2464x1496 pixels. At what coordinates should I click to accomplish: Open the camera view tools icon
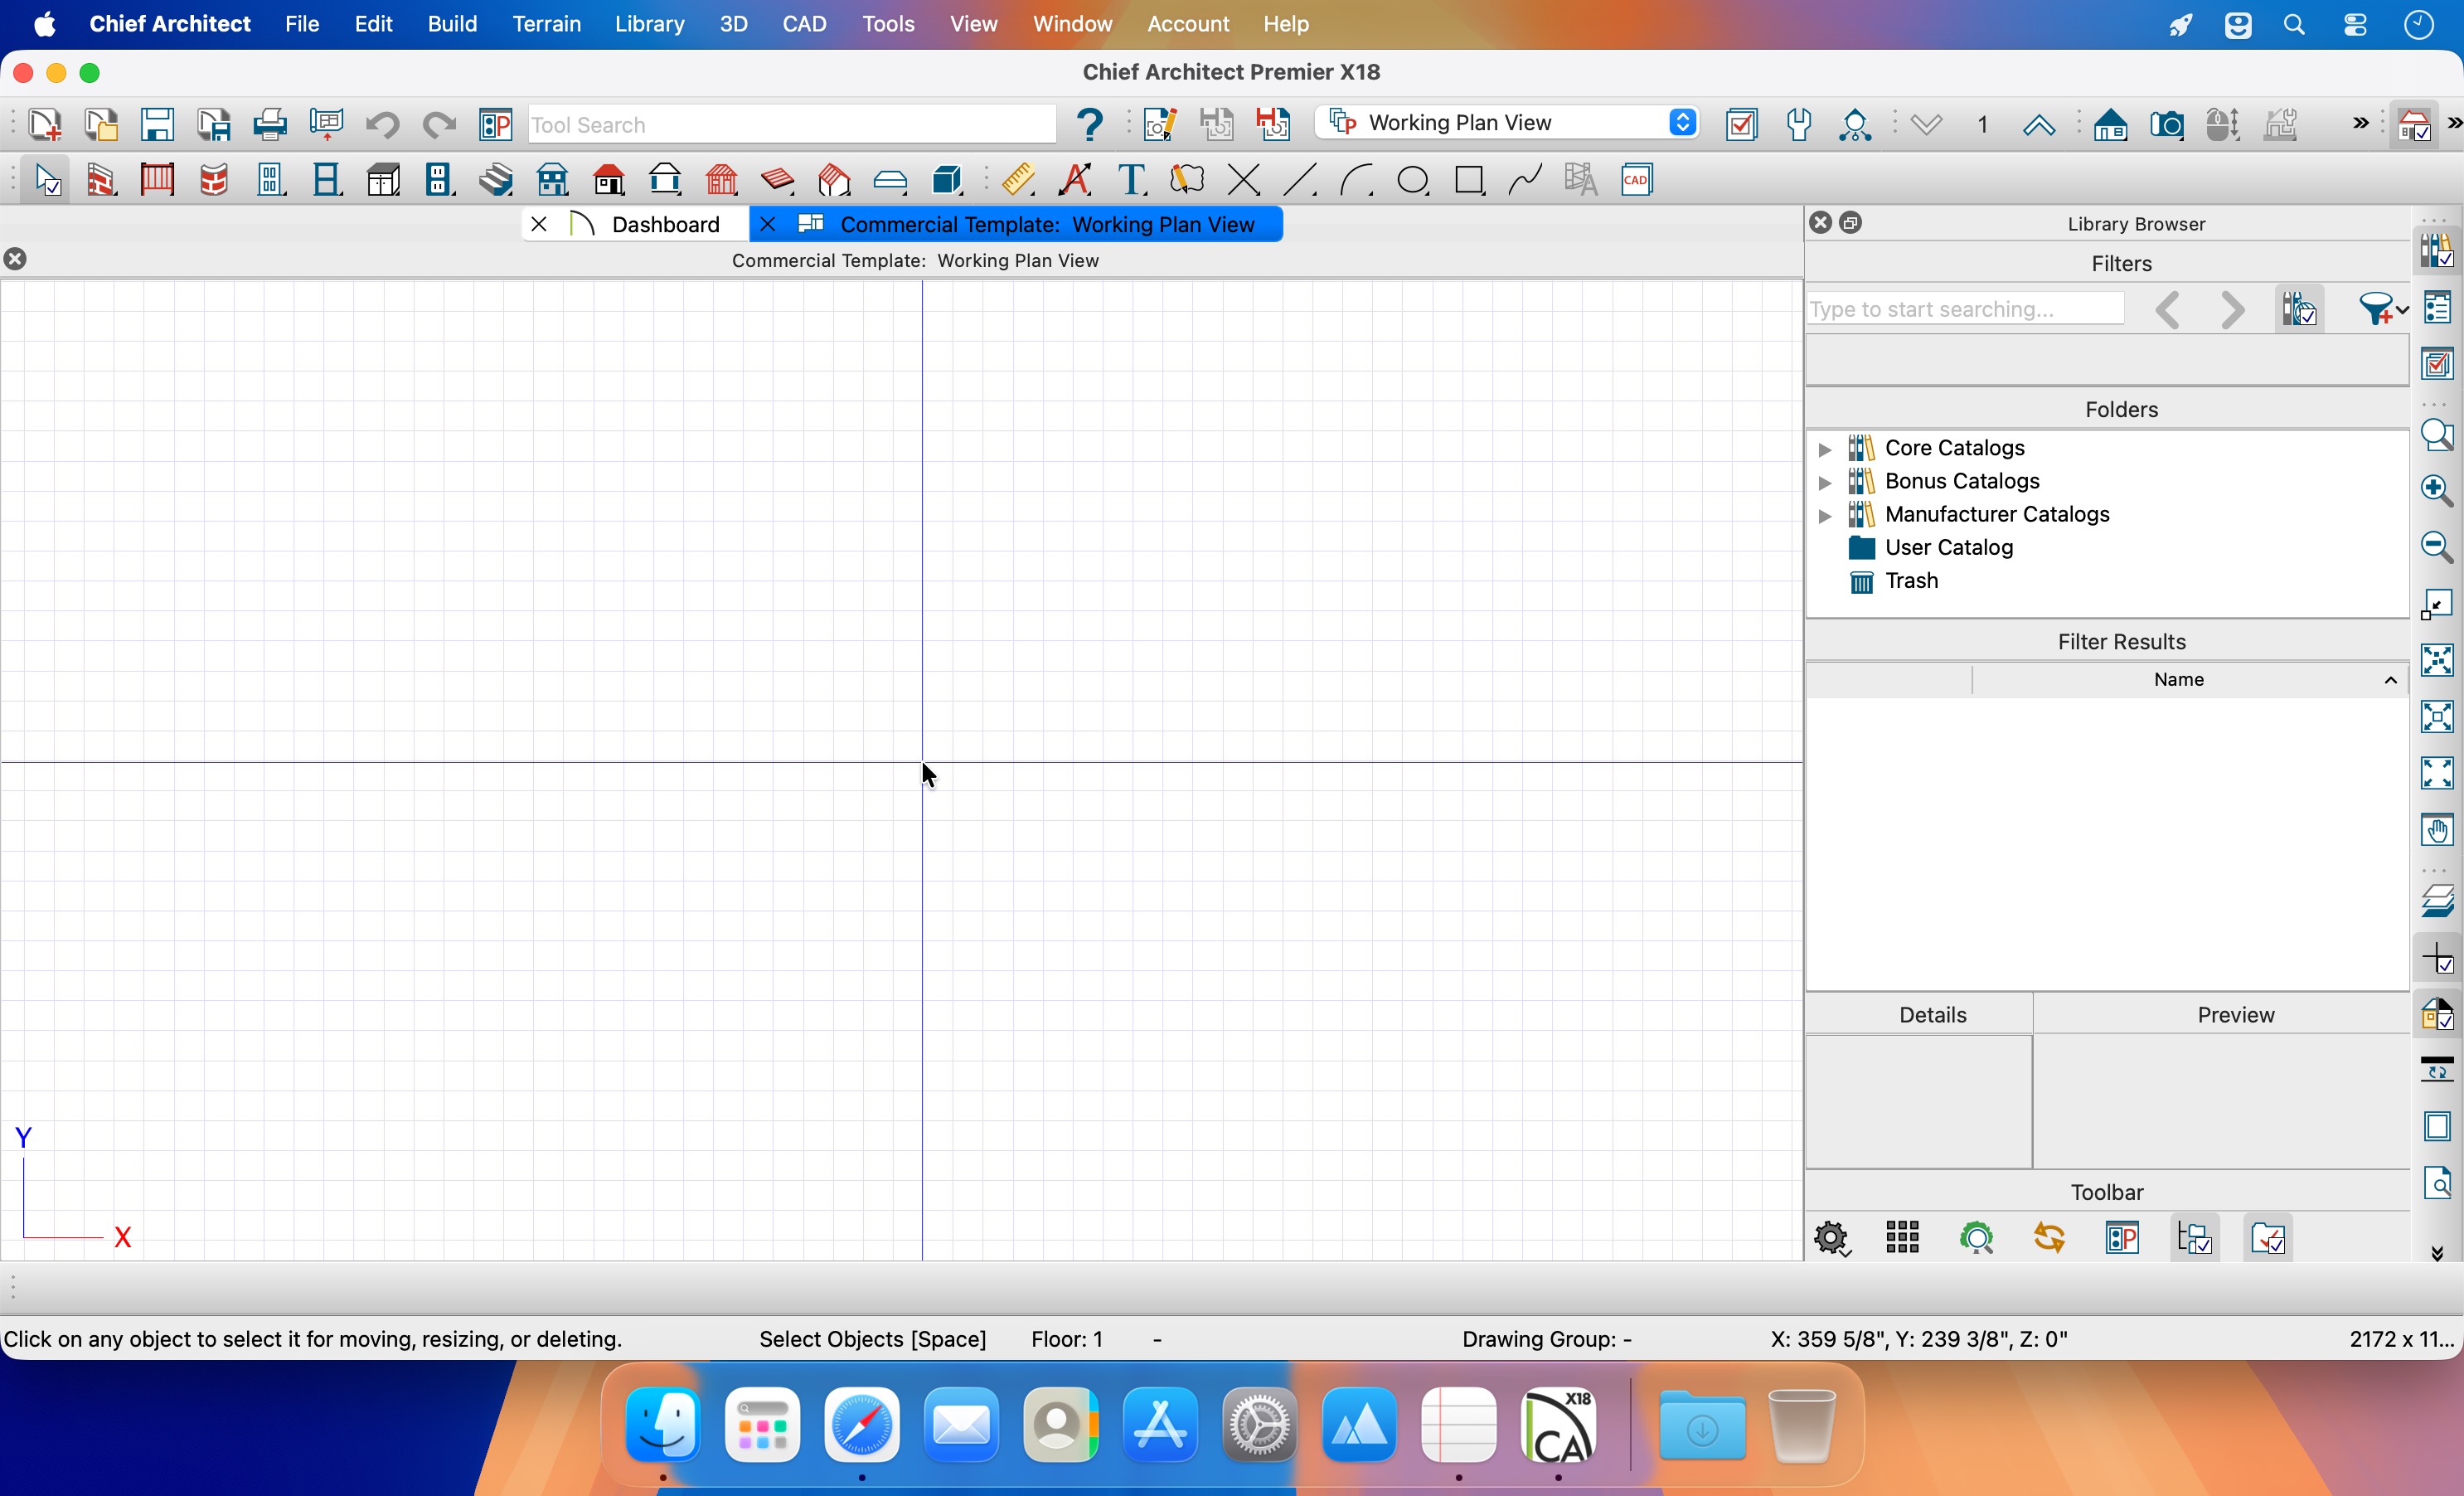pyautogui.click(x=2166, y=124)
